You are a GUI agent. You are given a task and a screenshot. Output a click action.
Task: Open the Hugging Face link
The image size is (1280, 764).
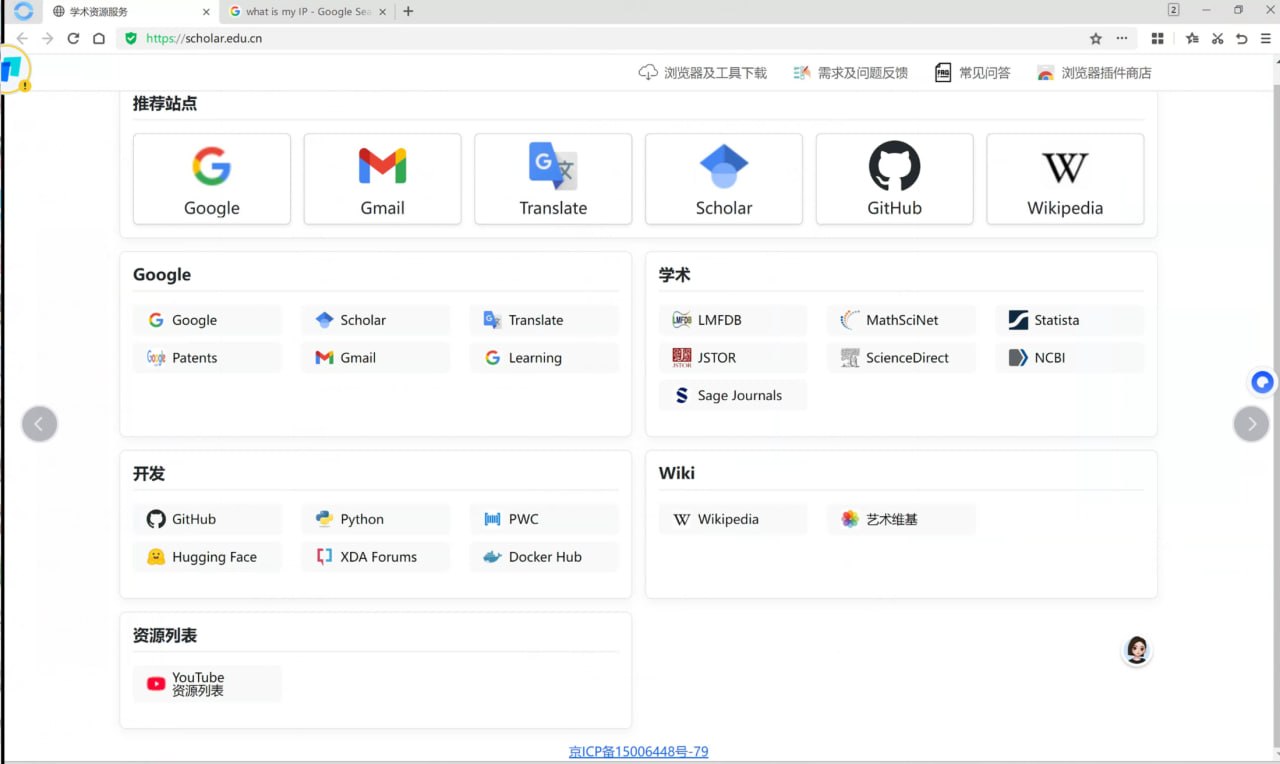point(207,557)
